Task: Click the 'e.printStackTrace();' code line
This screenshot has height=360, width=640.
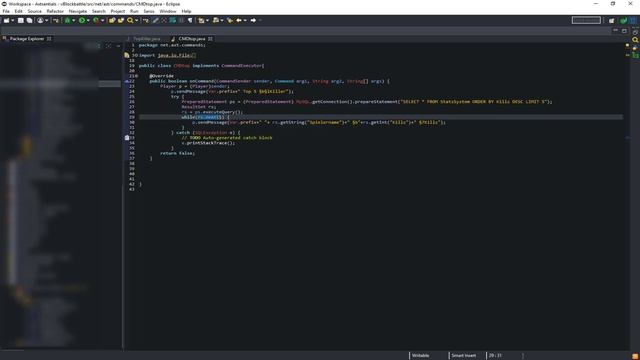Action: coord(208,143)
